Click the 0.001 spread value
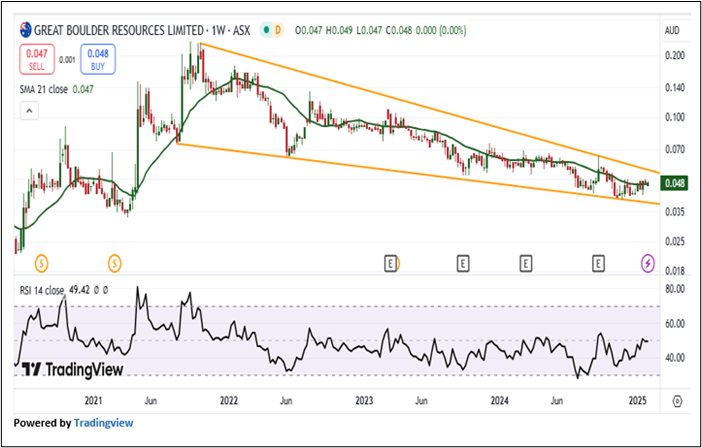This screenshot has width=702, height=448. click(67, 60)
